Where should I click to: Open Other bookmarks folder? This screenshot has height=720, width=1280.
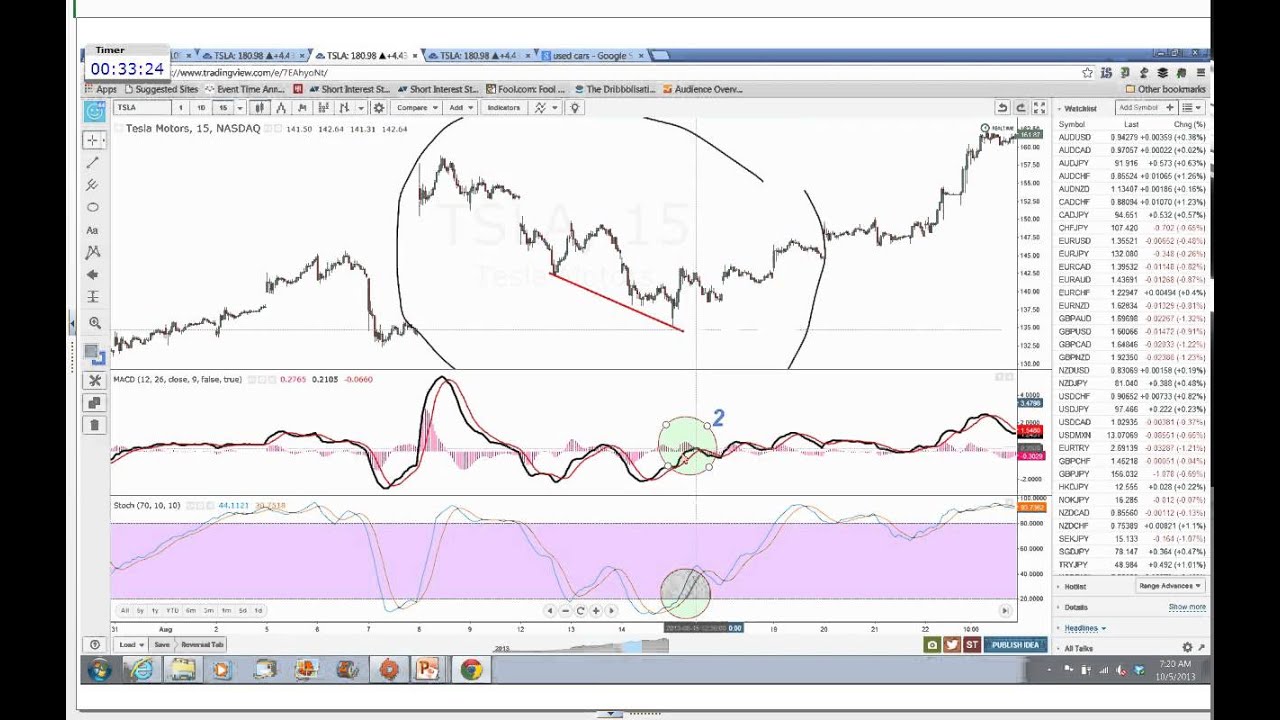click(x=1165, y=89)
